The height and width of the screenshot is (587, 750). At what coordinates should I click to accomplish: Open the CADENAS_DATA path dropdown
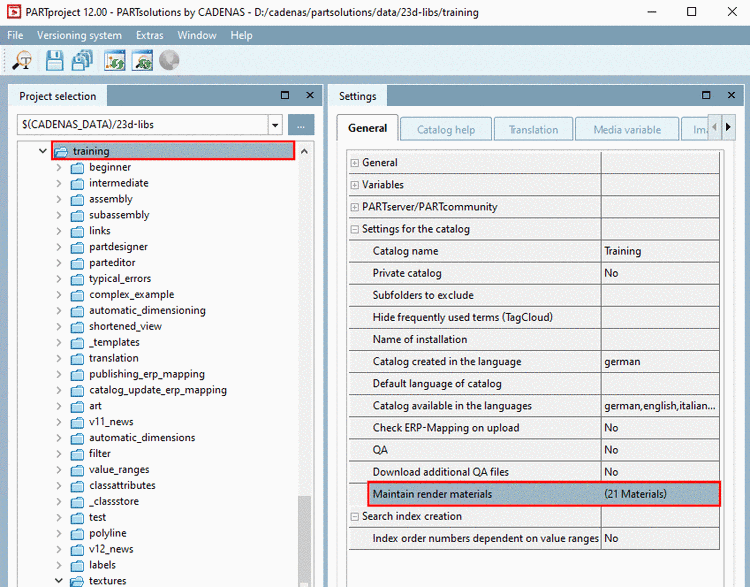click(275, 125)
